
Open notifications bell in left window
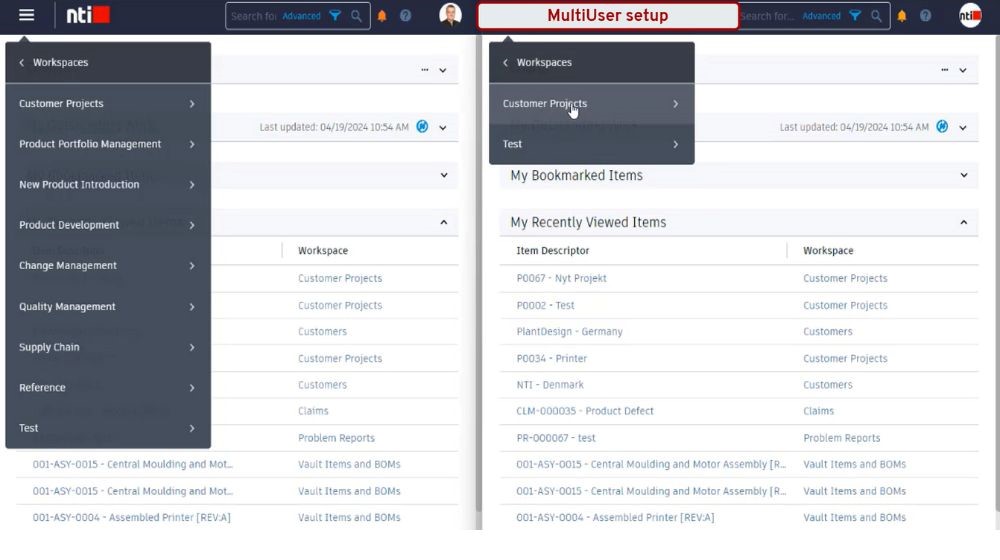382,16
